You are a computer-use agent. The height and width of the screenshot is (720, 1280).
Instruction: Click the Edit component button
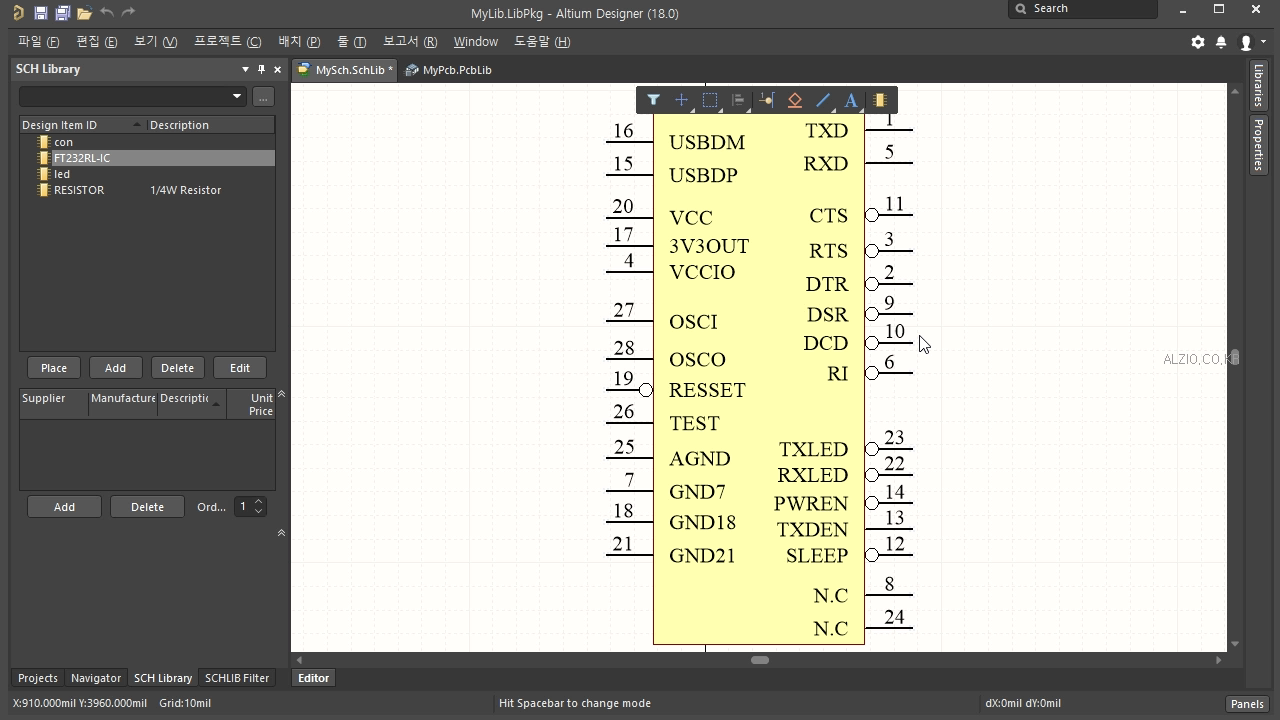239,368
